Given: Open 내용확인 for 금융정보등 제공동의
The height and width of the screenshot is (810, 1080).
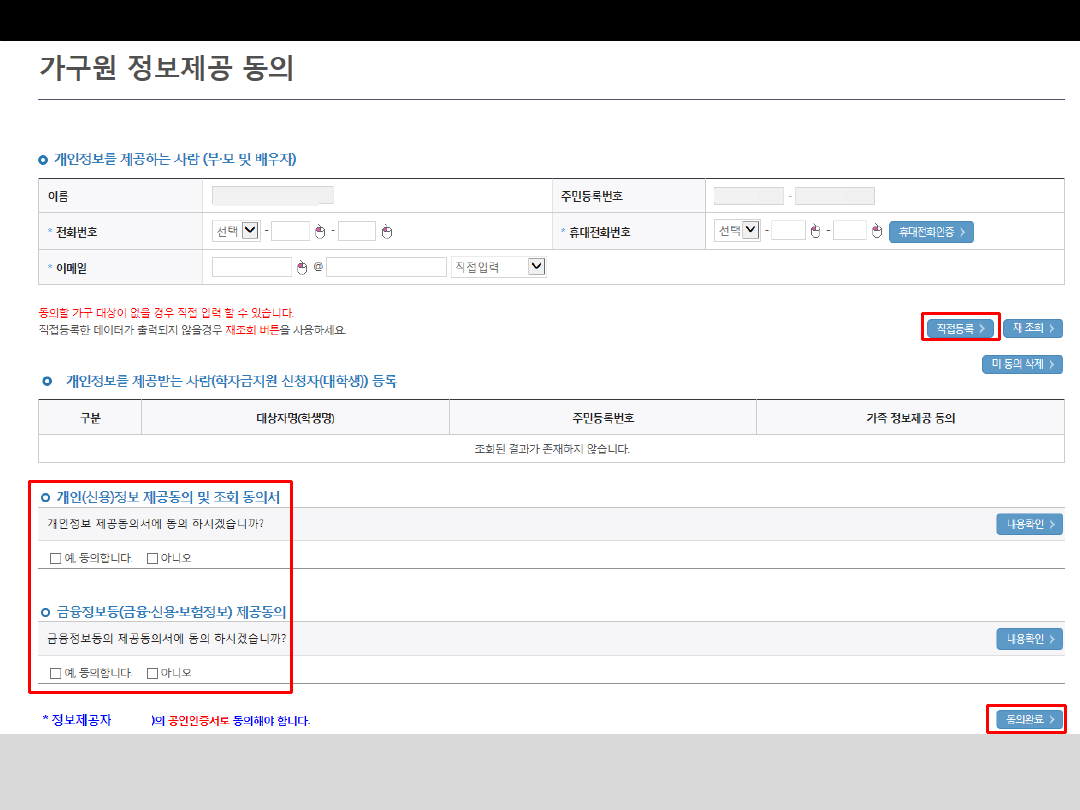Looking at the screenshot, I should pyautogui.click(x=1028, y=639).
